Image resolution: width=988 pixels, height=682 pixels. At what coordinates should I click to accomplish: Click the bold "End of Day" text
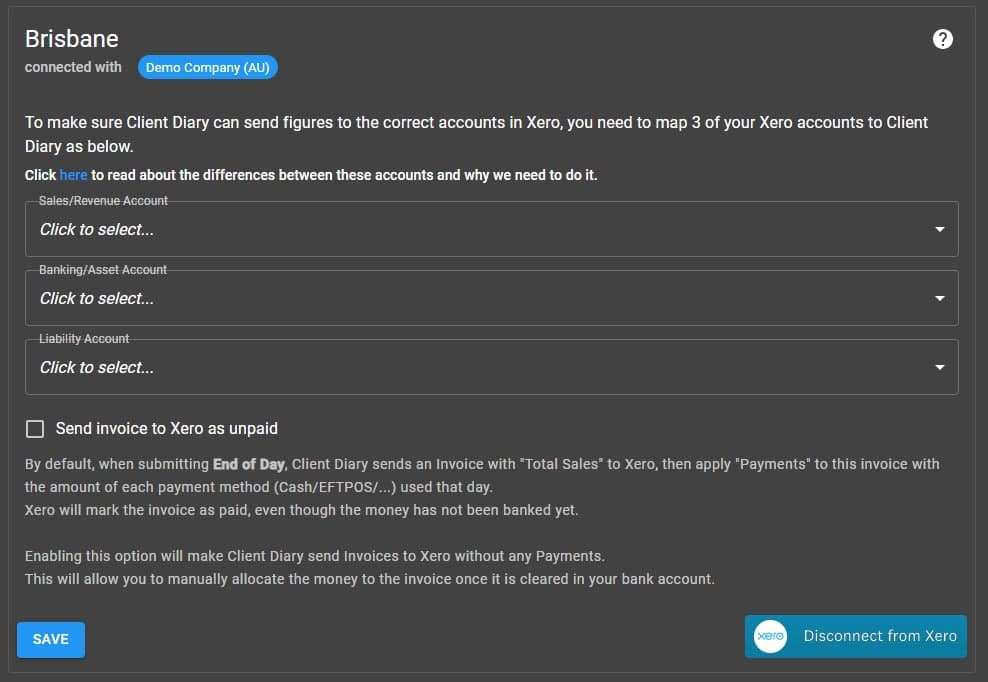pos(248,464)
